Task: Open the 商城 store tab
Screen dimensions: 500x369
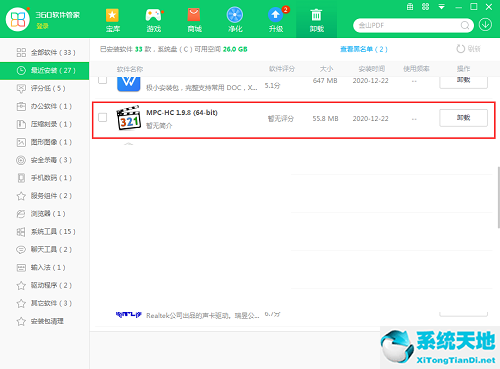Action: click(194, 20)
